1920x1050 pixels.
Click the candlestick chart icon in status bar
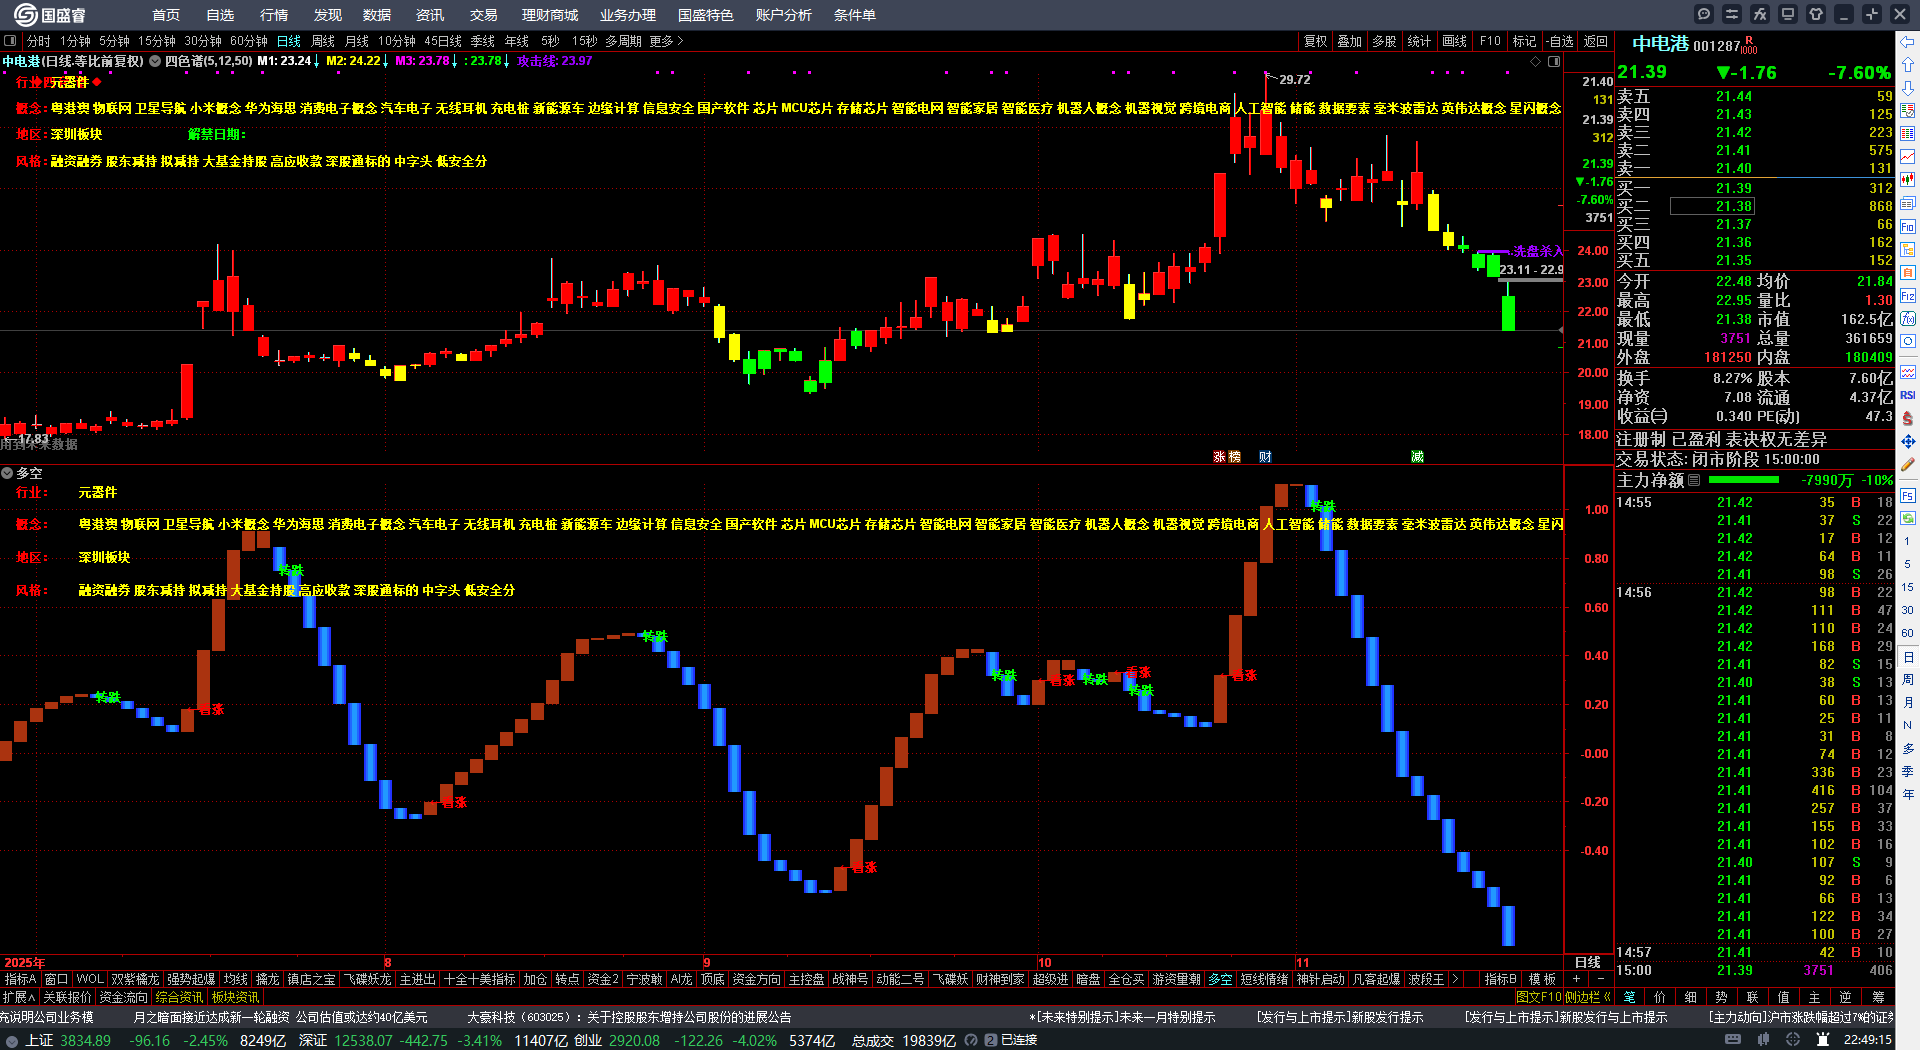1763,1040
